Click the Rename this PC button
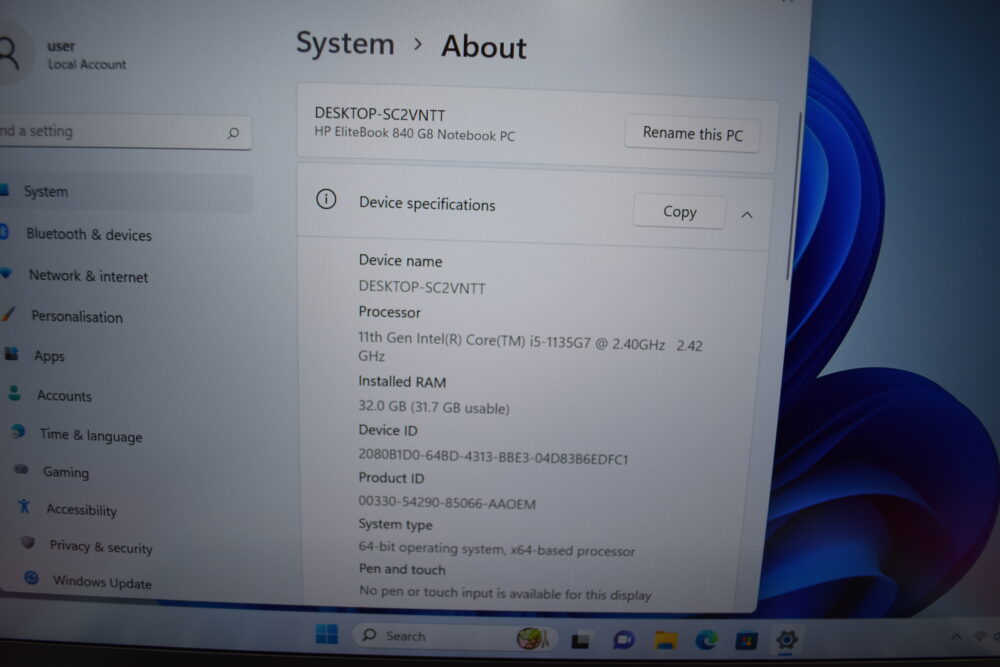Screen dimensions: 1000x667 point(693,134)
